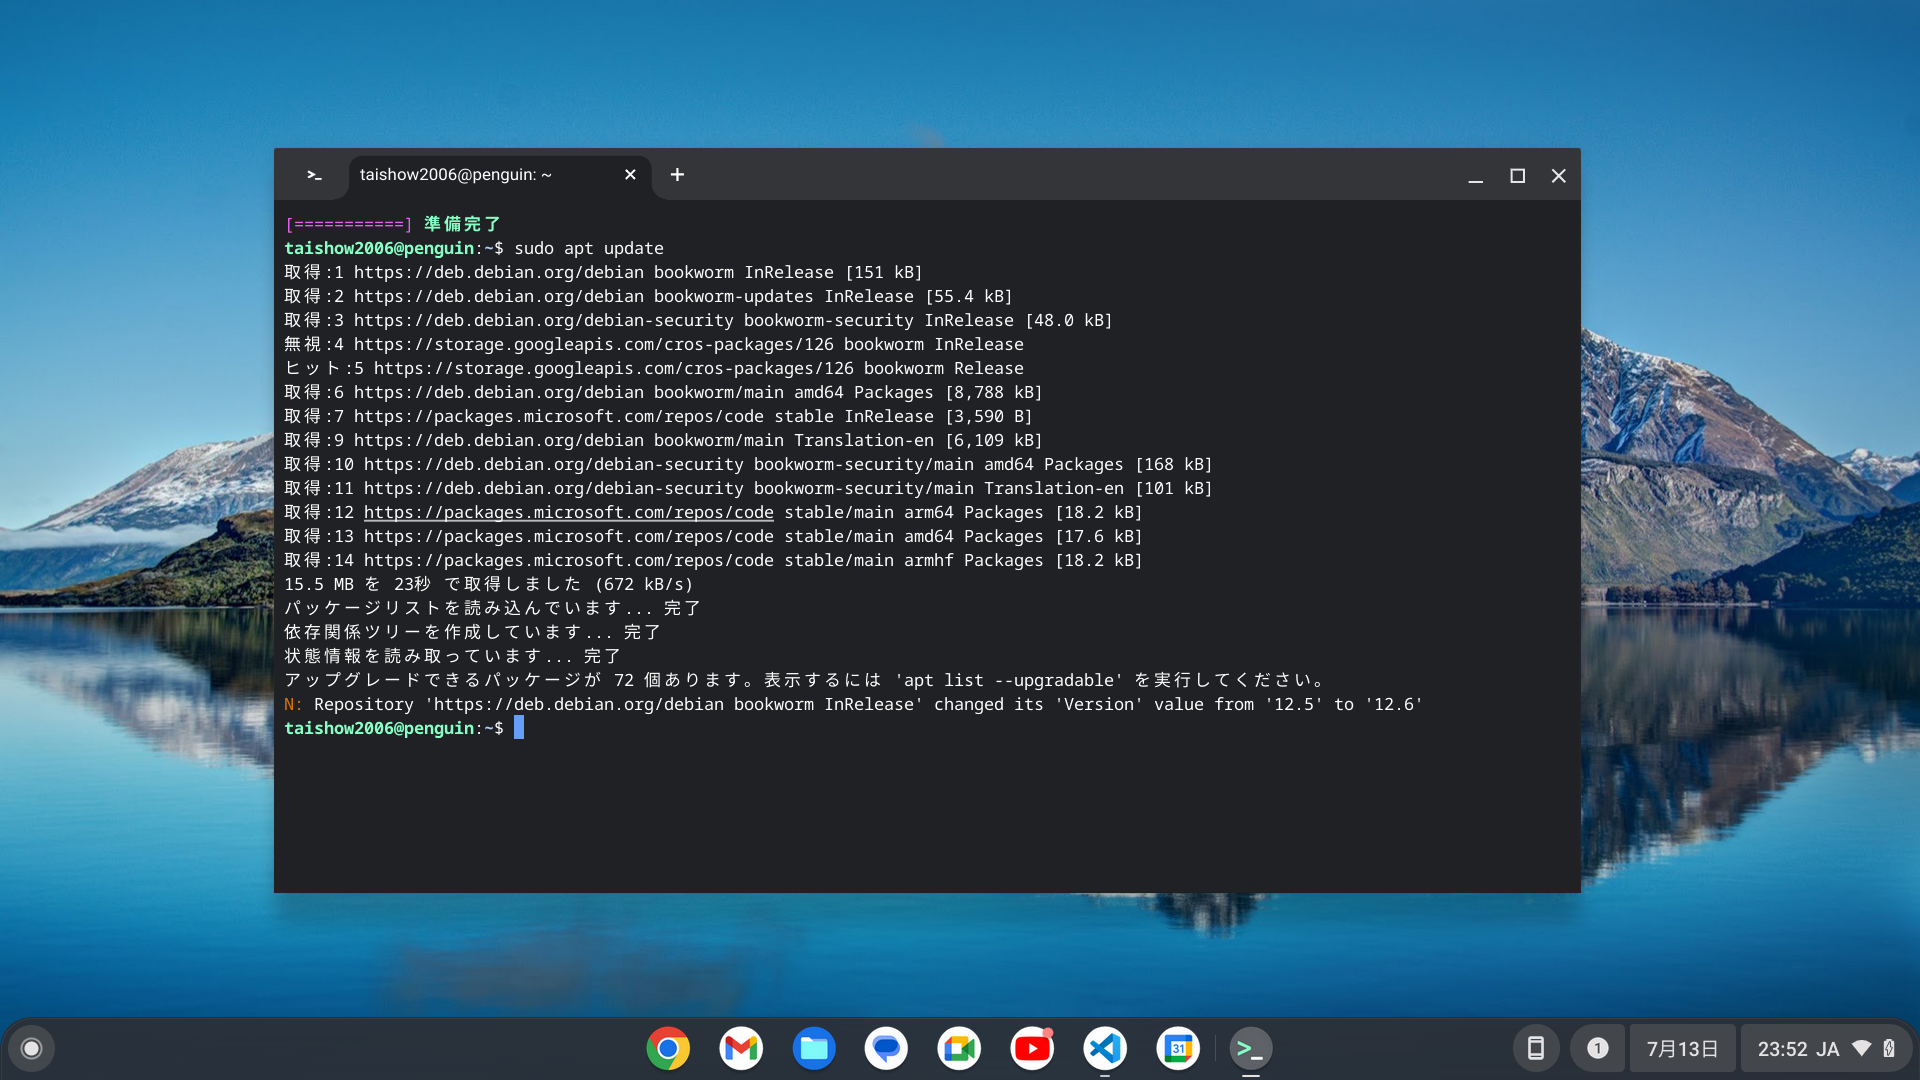Click the terminal prompt cursor on last line
1920x1080 pixels.
tap(519, 728)
